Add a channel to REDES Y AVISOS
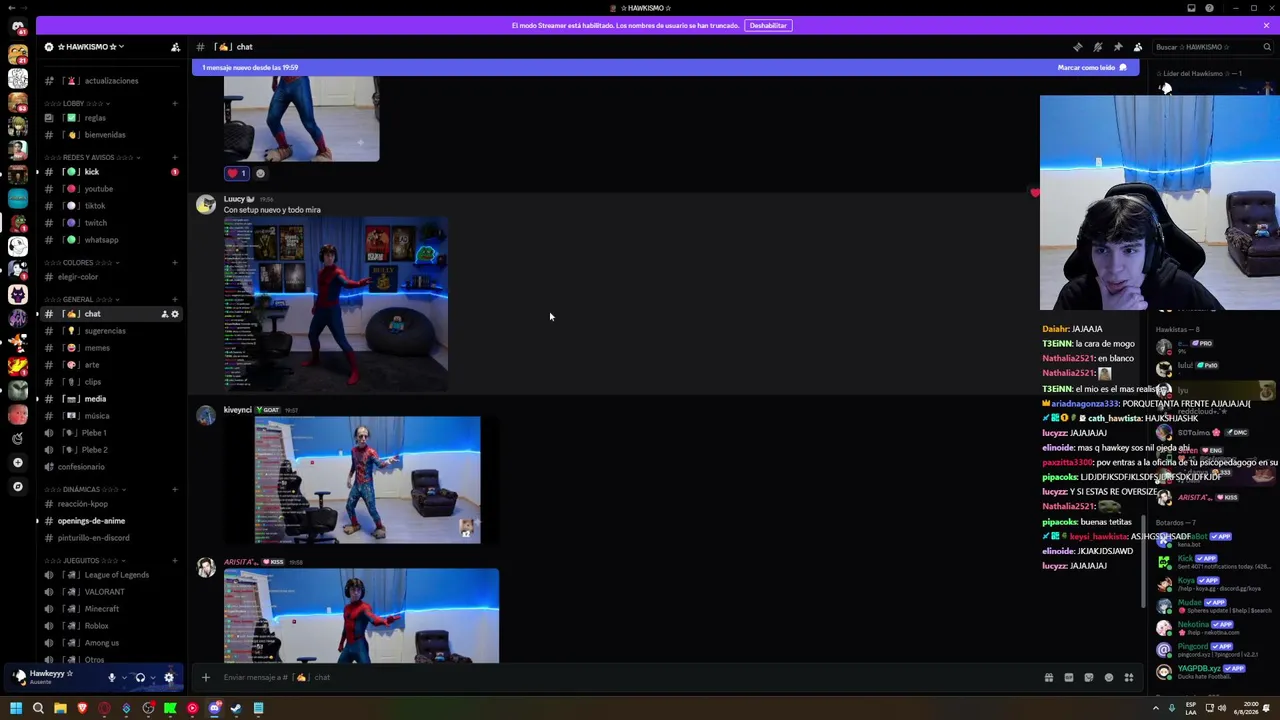The width and height of the screenshot is (1280, 720). pyautogui.click(x=175, y=157)
